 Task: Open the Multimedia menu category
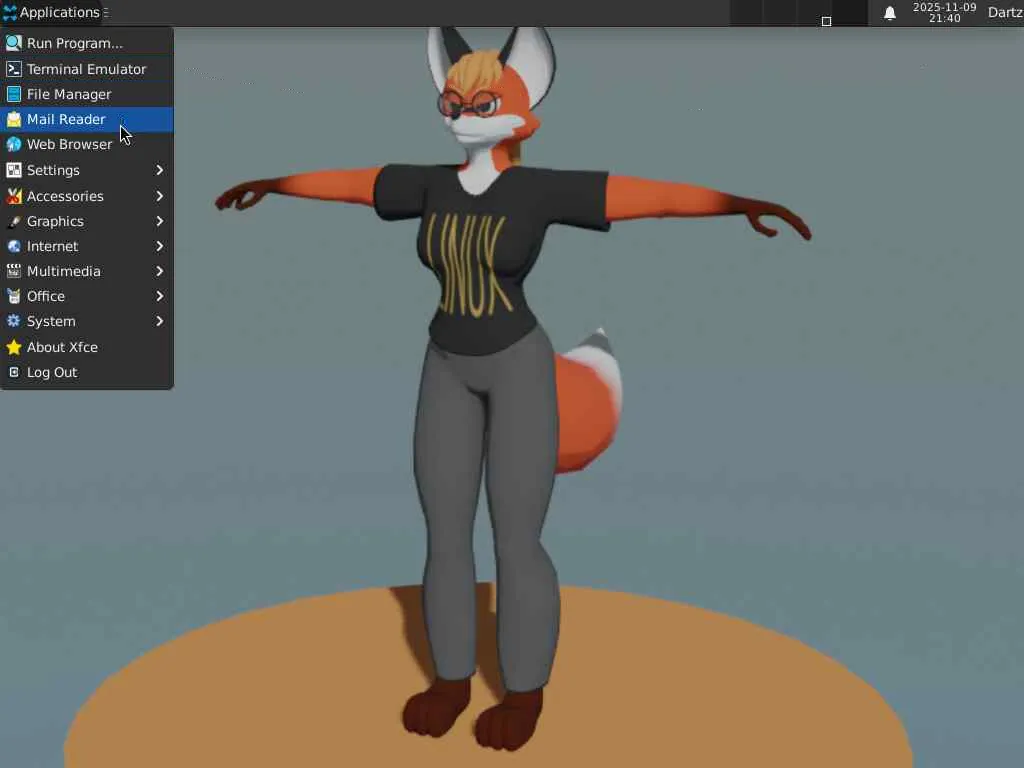tap(87, 271)
